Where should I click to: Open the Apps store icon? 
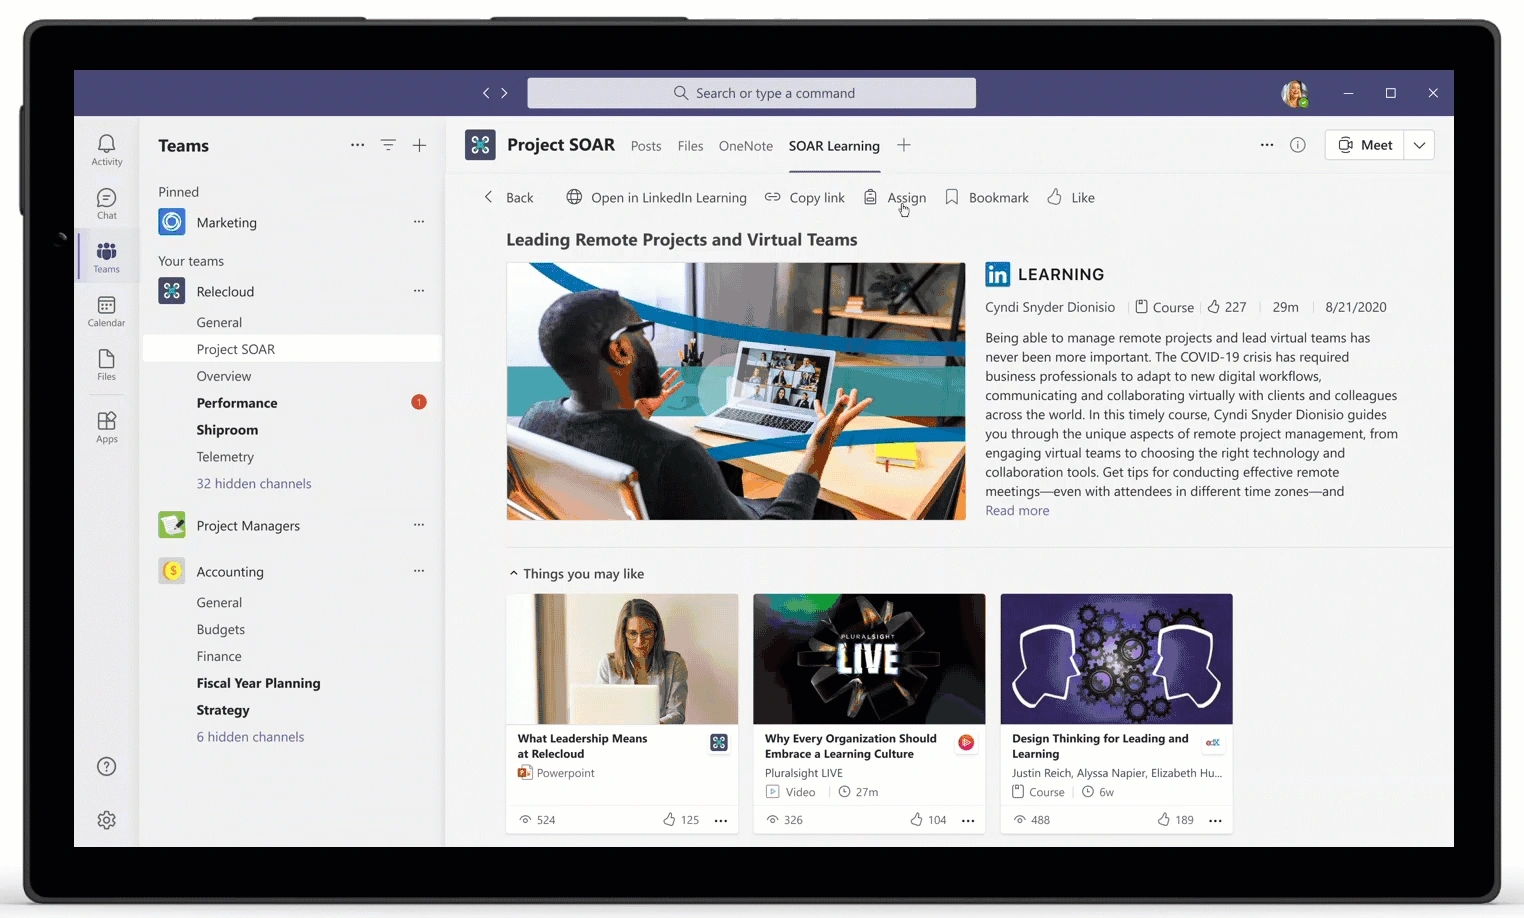tap(106, 427)
